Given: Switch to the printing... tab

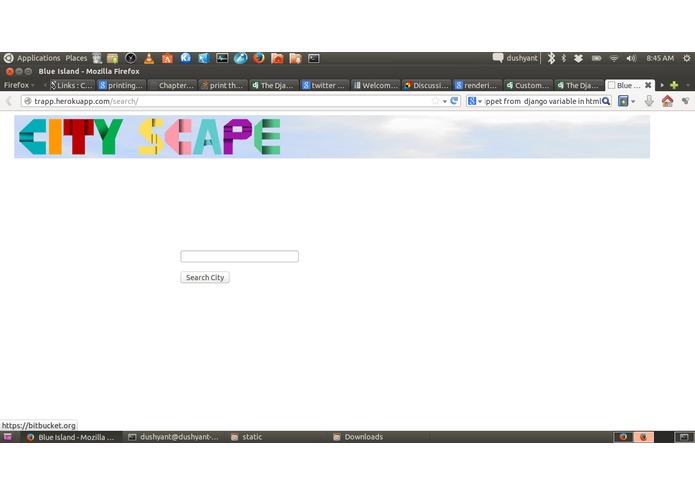Looking at the screenshot, I should [x=121, y=85].
